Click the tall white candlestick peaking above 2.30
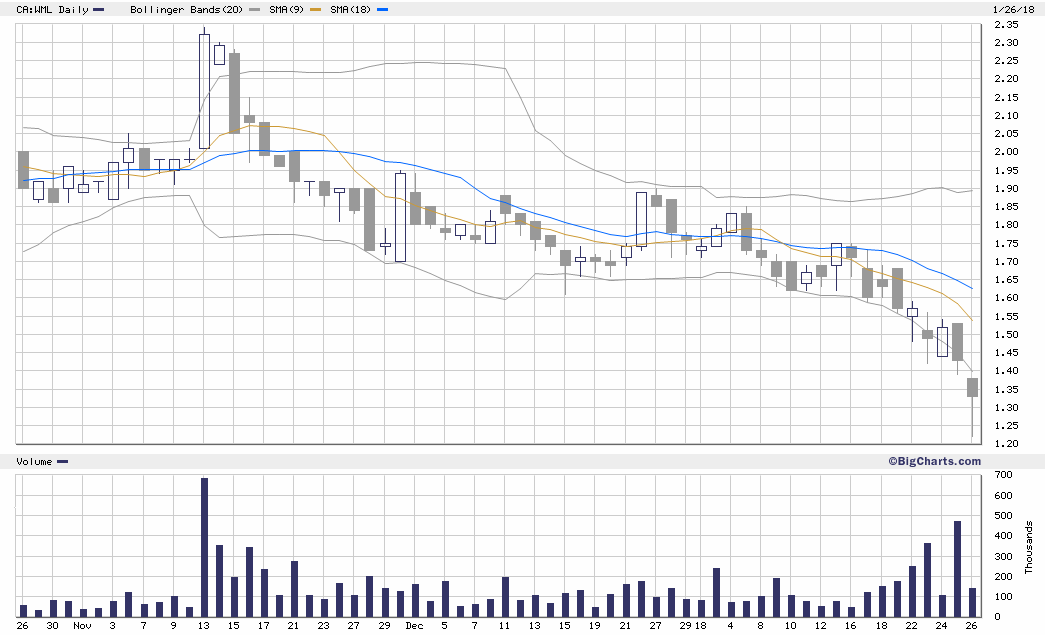1045x635 pixels. [204, 91]
